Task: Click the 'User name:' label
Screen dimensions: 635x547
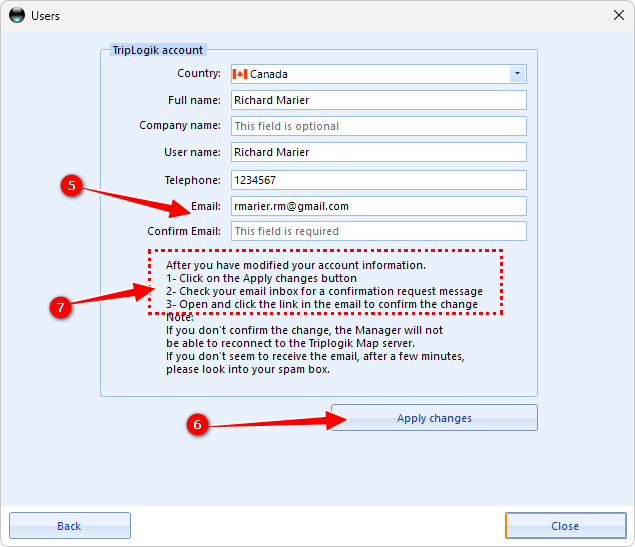Action: pyautogui.click(x=192, y=152)
